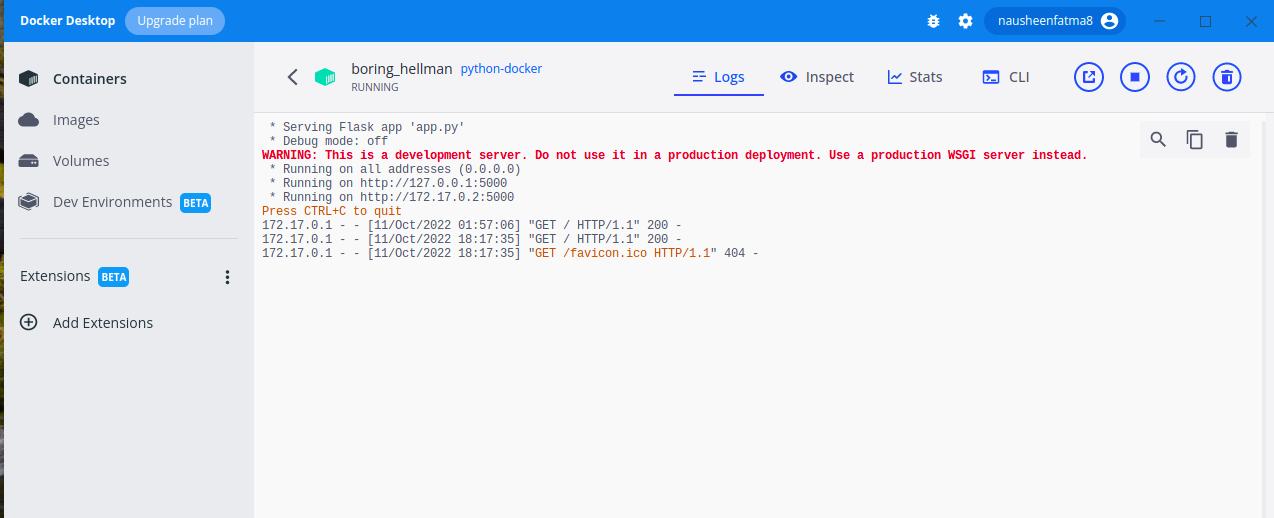Screen dimensions: 1274x518
Task: Click the Docker Desktop title text
Action: tap(67, 21)
